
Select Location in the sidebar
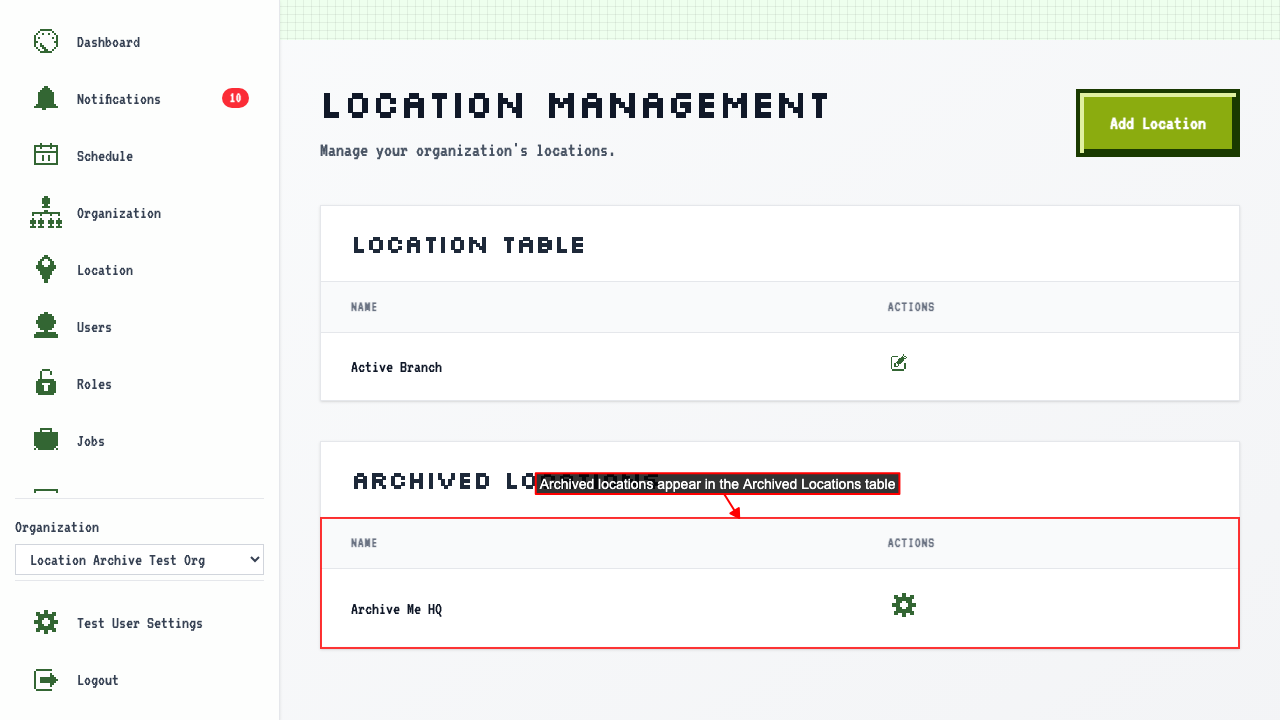140,270
